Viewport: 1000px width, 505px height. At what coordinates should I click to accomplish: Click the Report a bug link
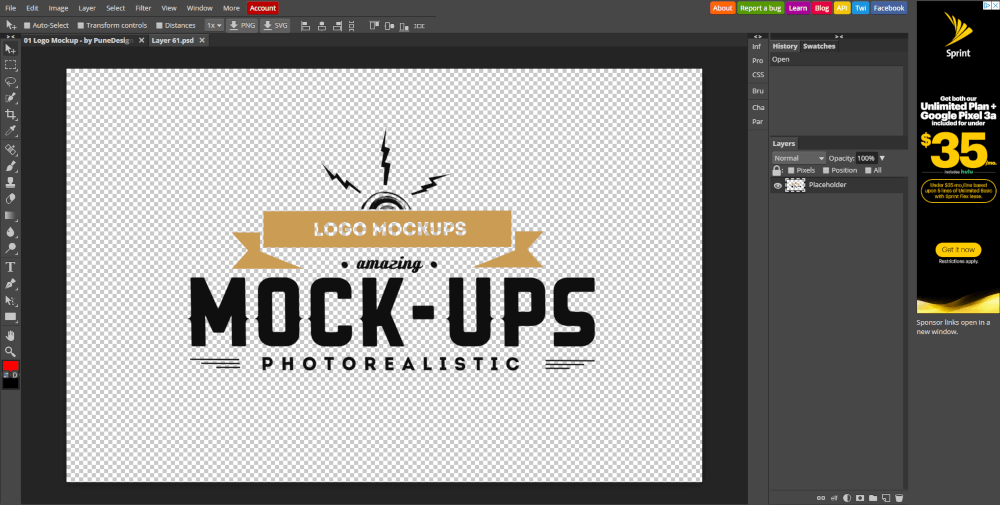(x=761, y=8)
